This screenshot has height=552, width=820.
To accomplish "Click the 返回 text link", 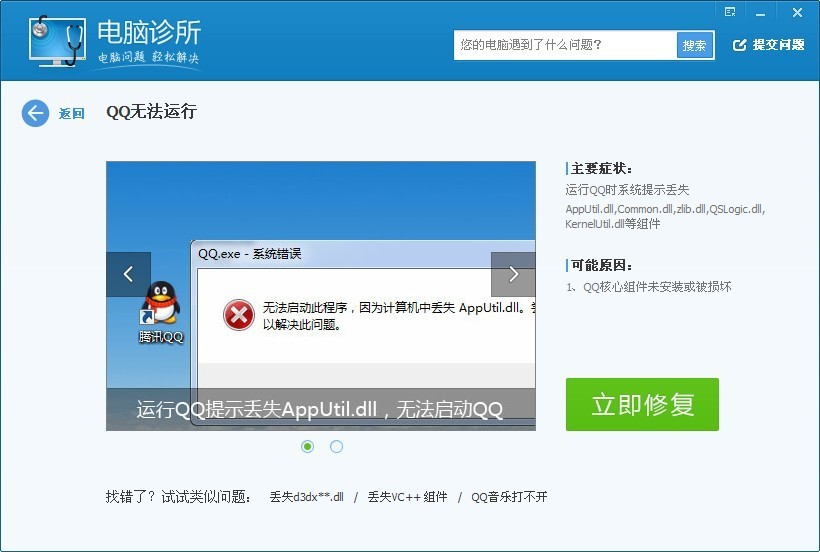I will (x=72, y=113).
